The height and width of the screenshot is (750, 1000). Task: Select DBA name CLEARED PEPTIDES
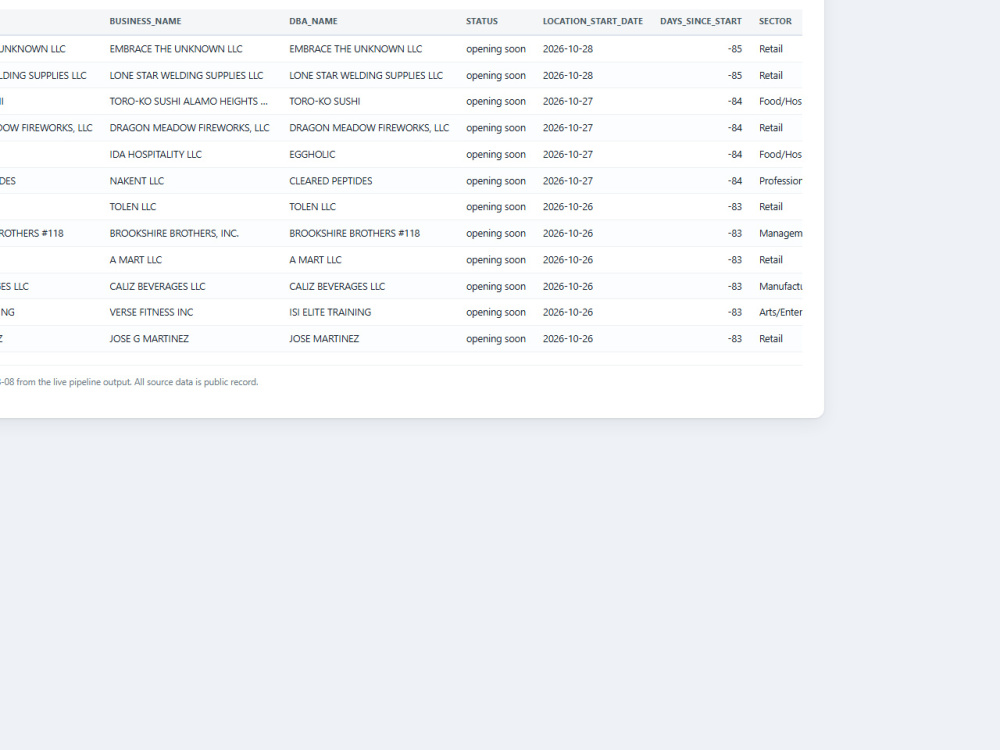pos(330,181)
